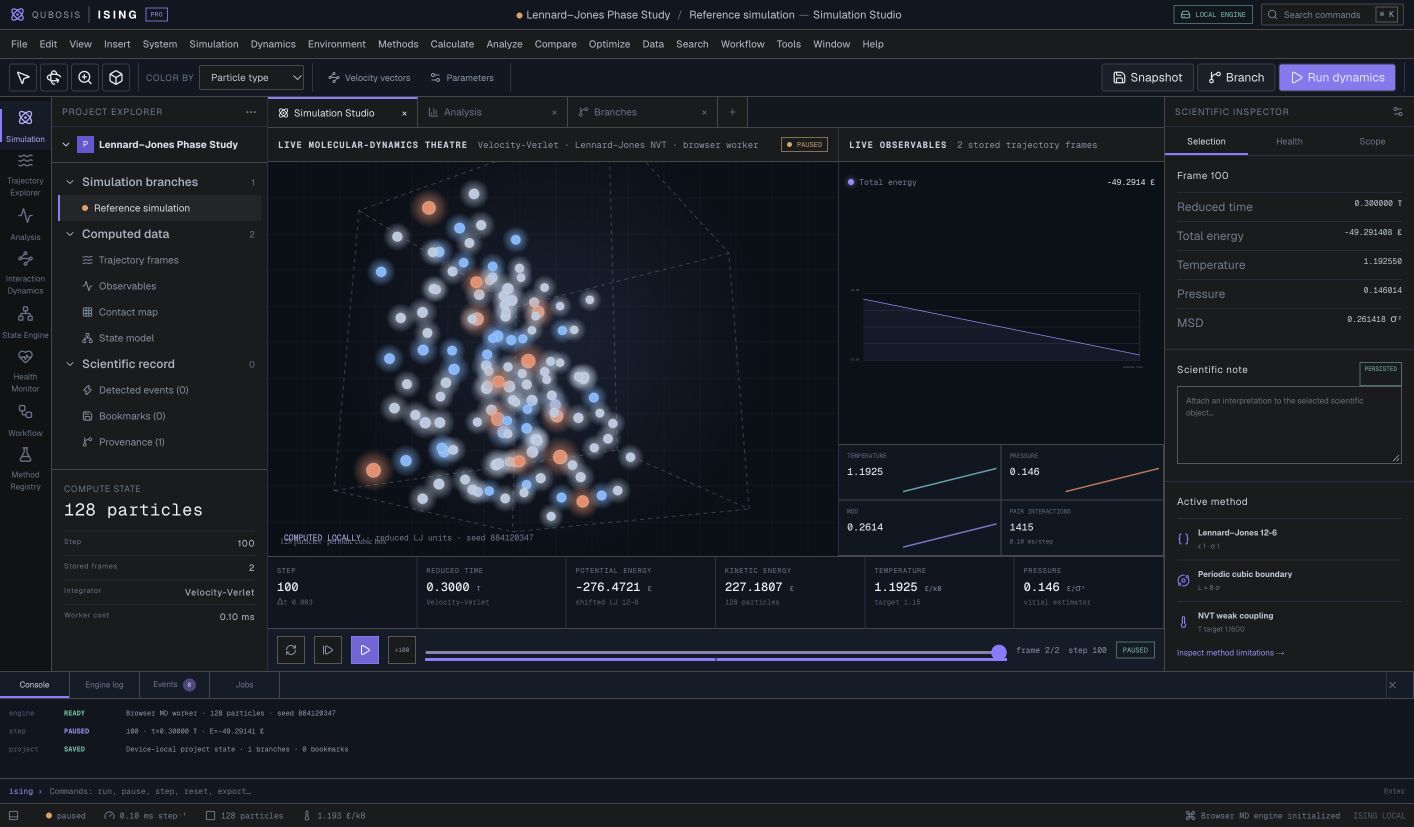This screenshot has width=1414, height=827.
Task: Toggle the Local Engine indicator
Action: pyautogui.click(x=1213, y=15)
